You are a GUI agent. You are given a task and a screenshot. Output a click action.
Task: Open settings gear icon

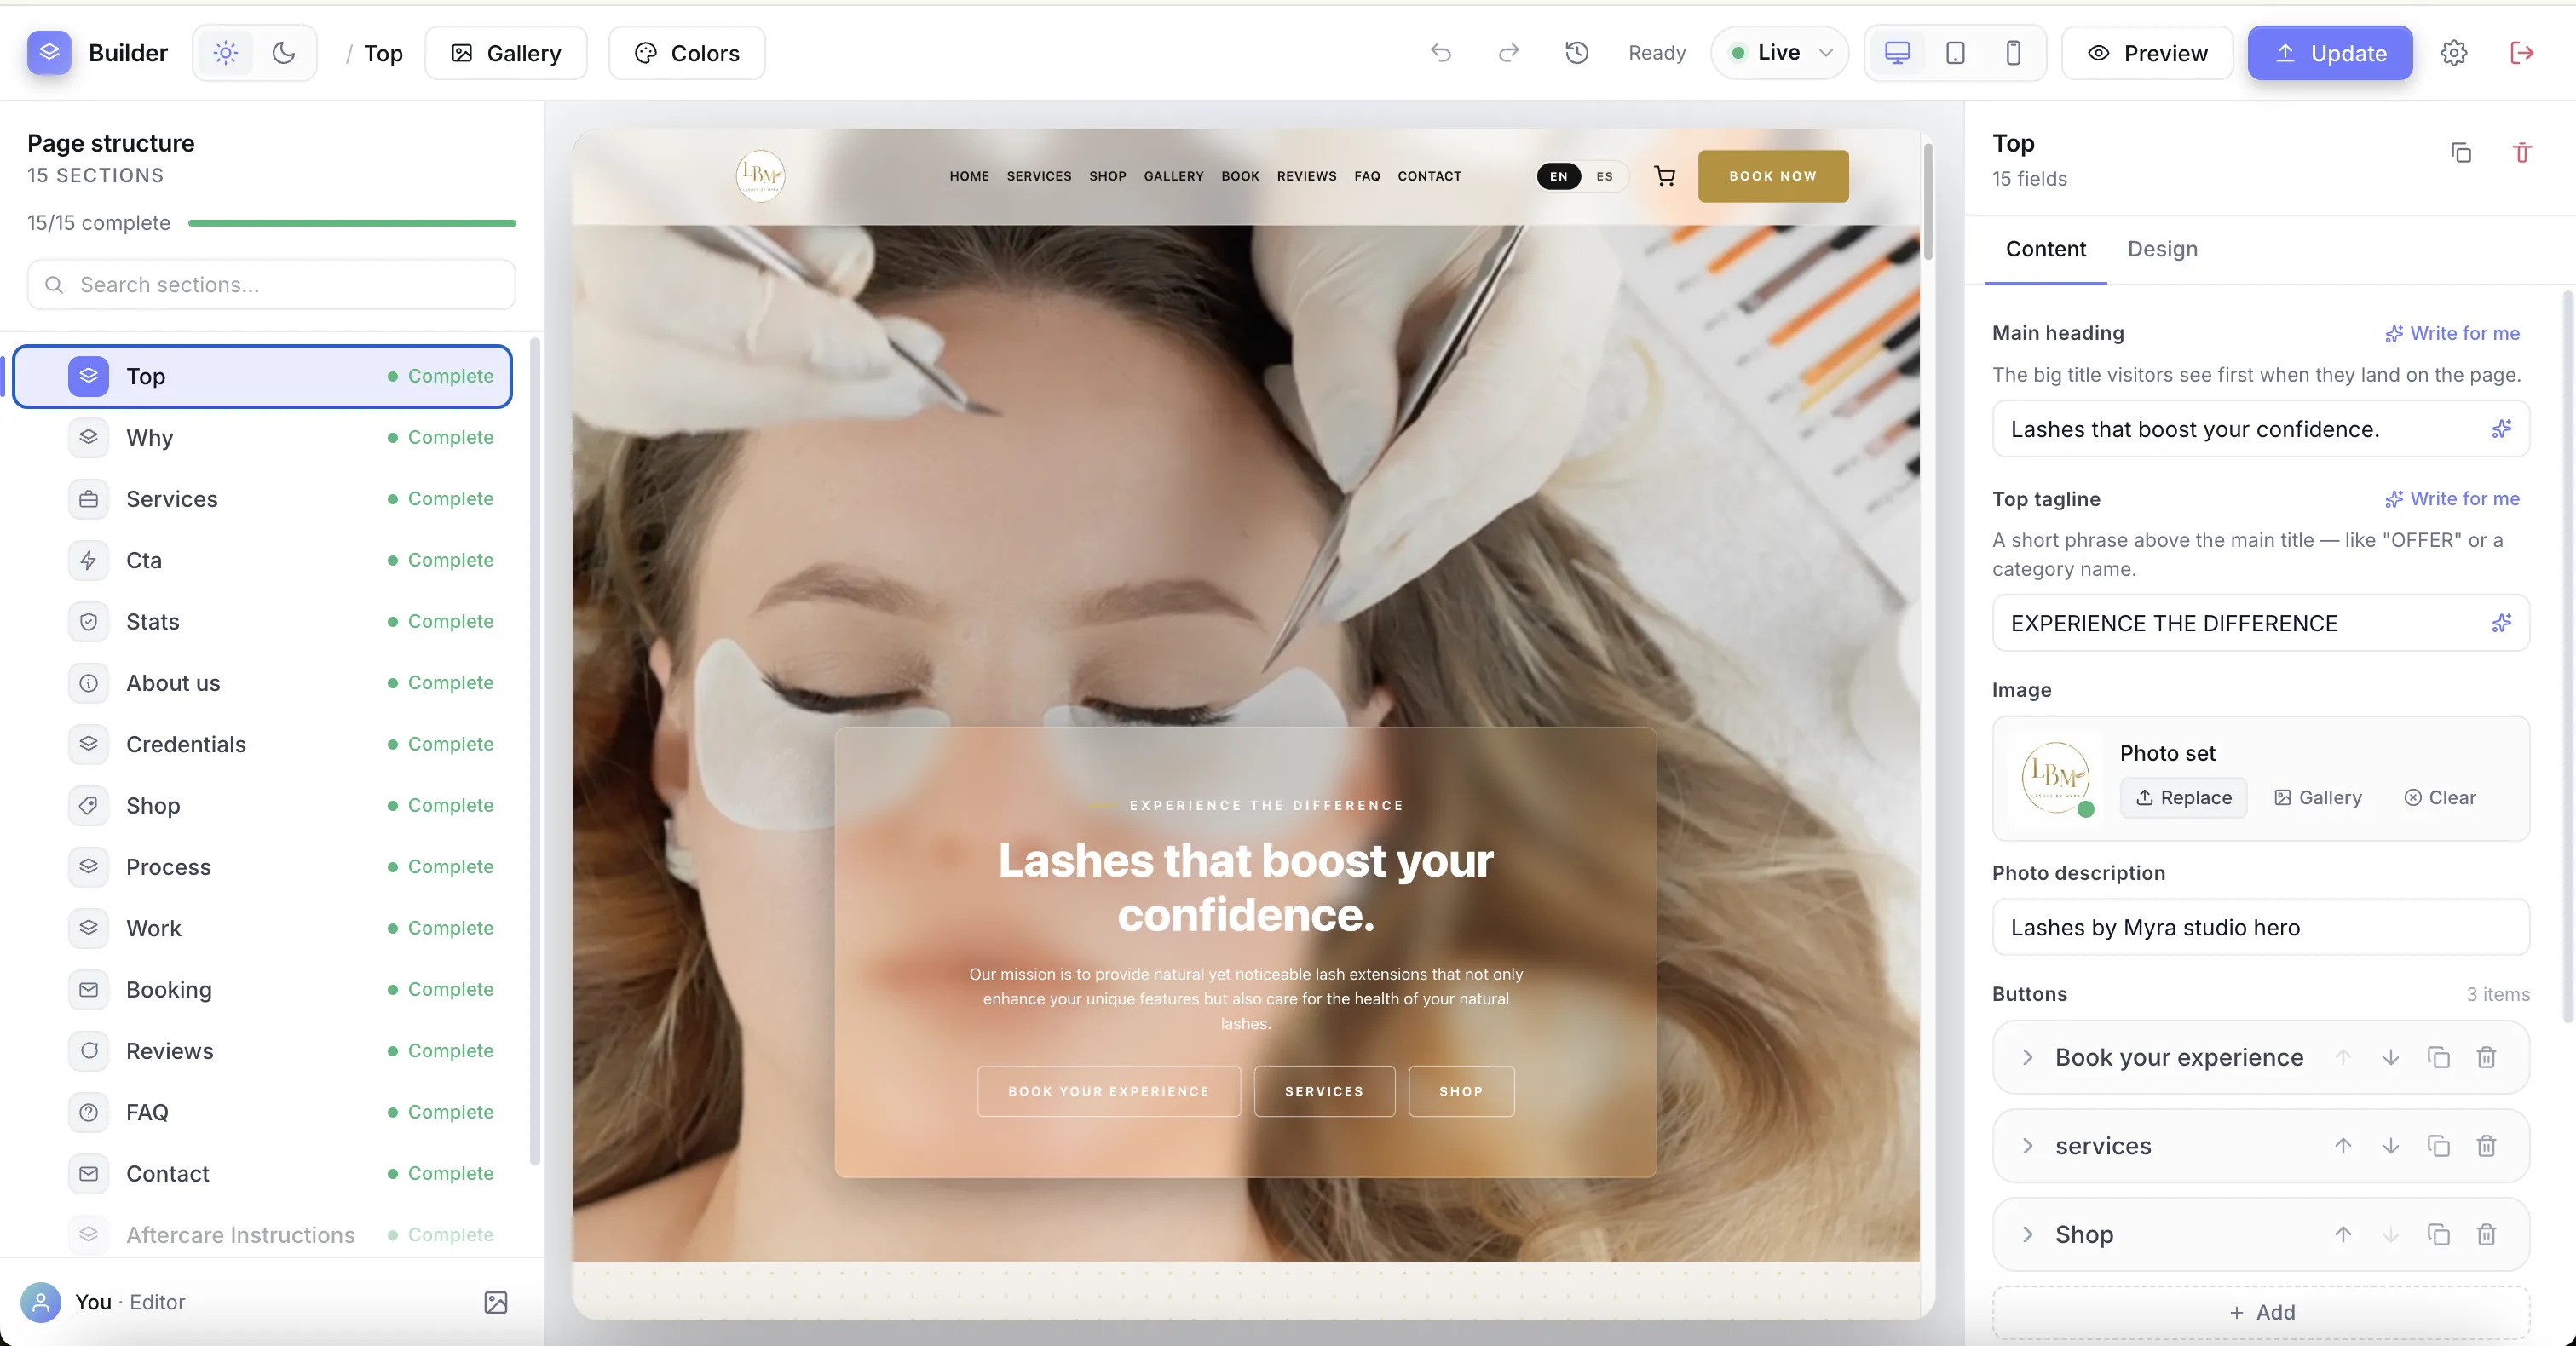[x=2454, y=52]
